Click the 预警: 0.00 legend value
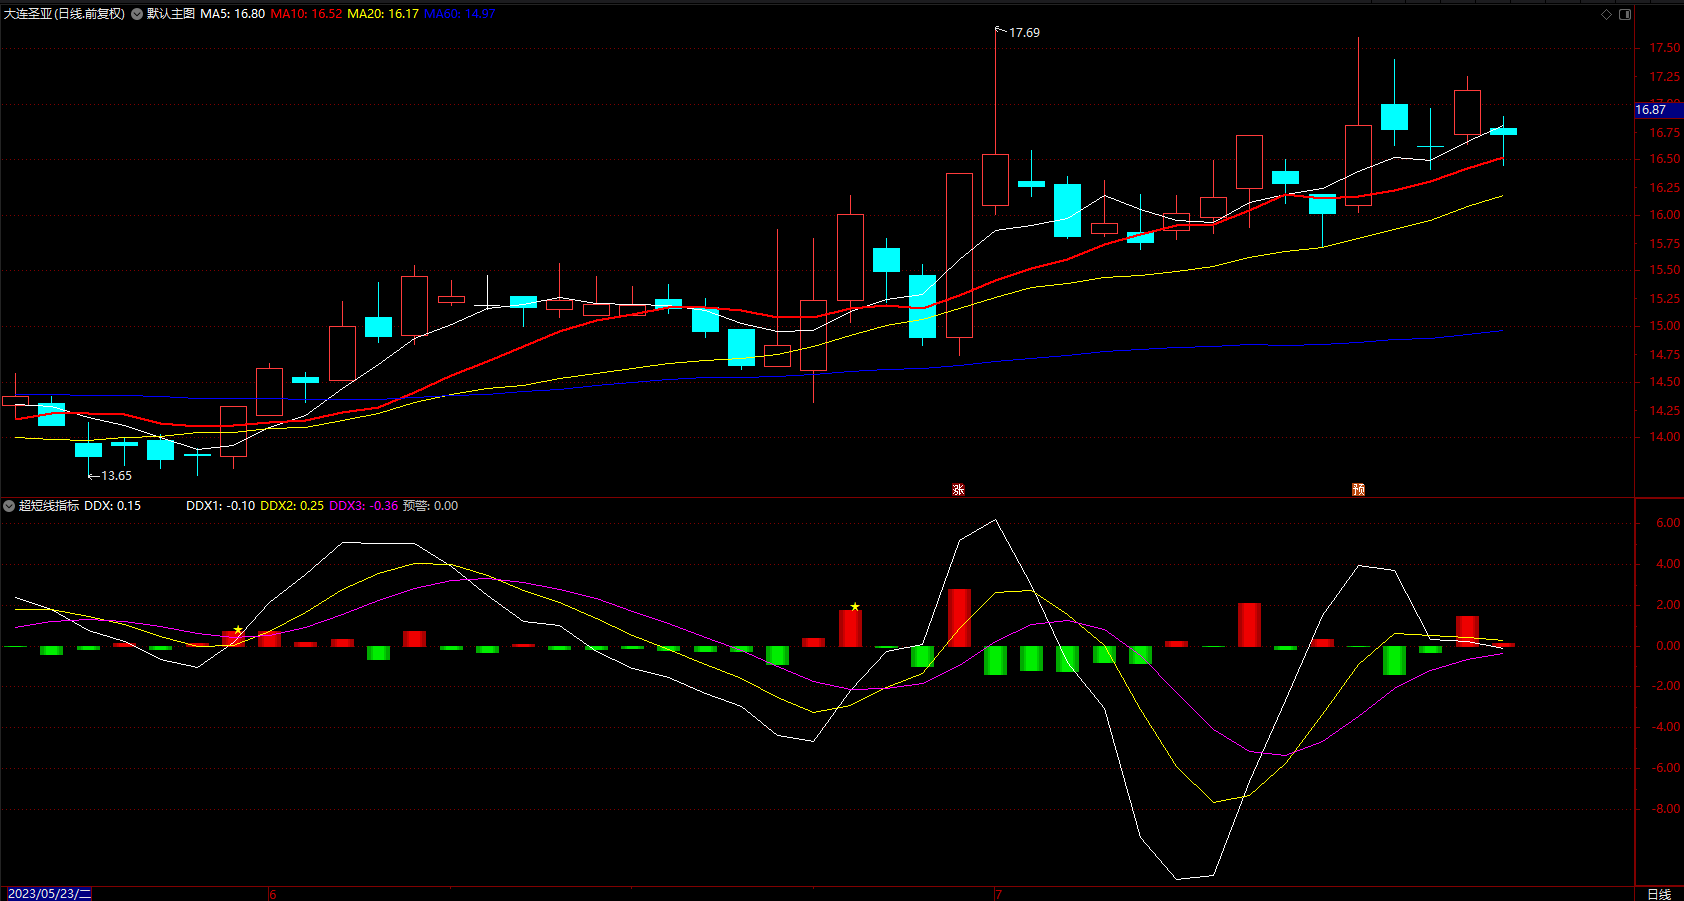This screenshot has height=901, width=1684. click(431, 506)
